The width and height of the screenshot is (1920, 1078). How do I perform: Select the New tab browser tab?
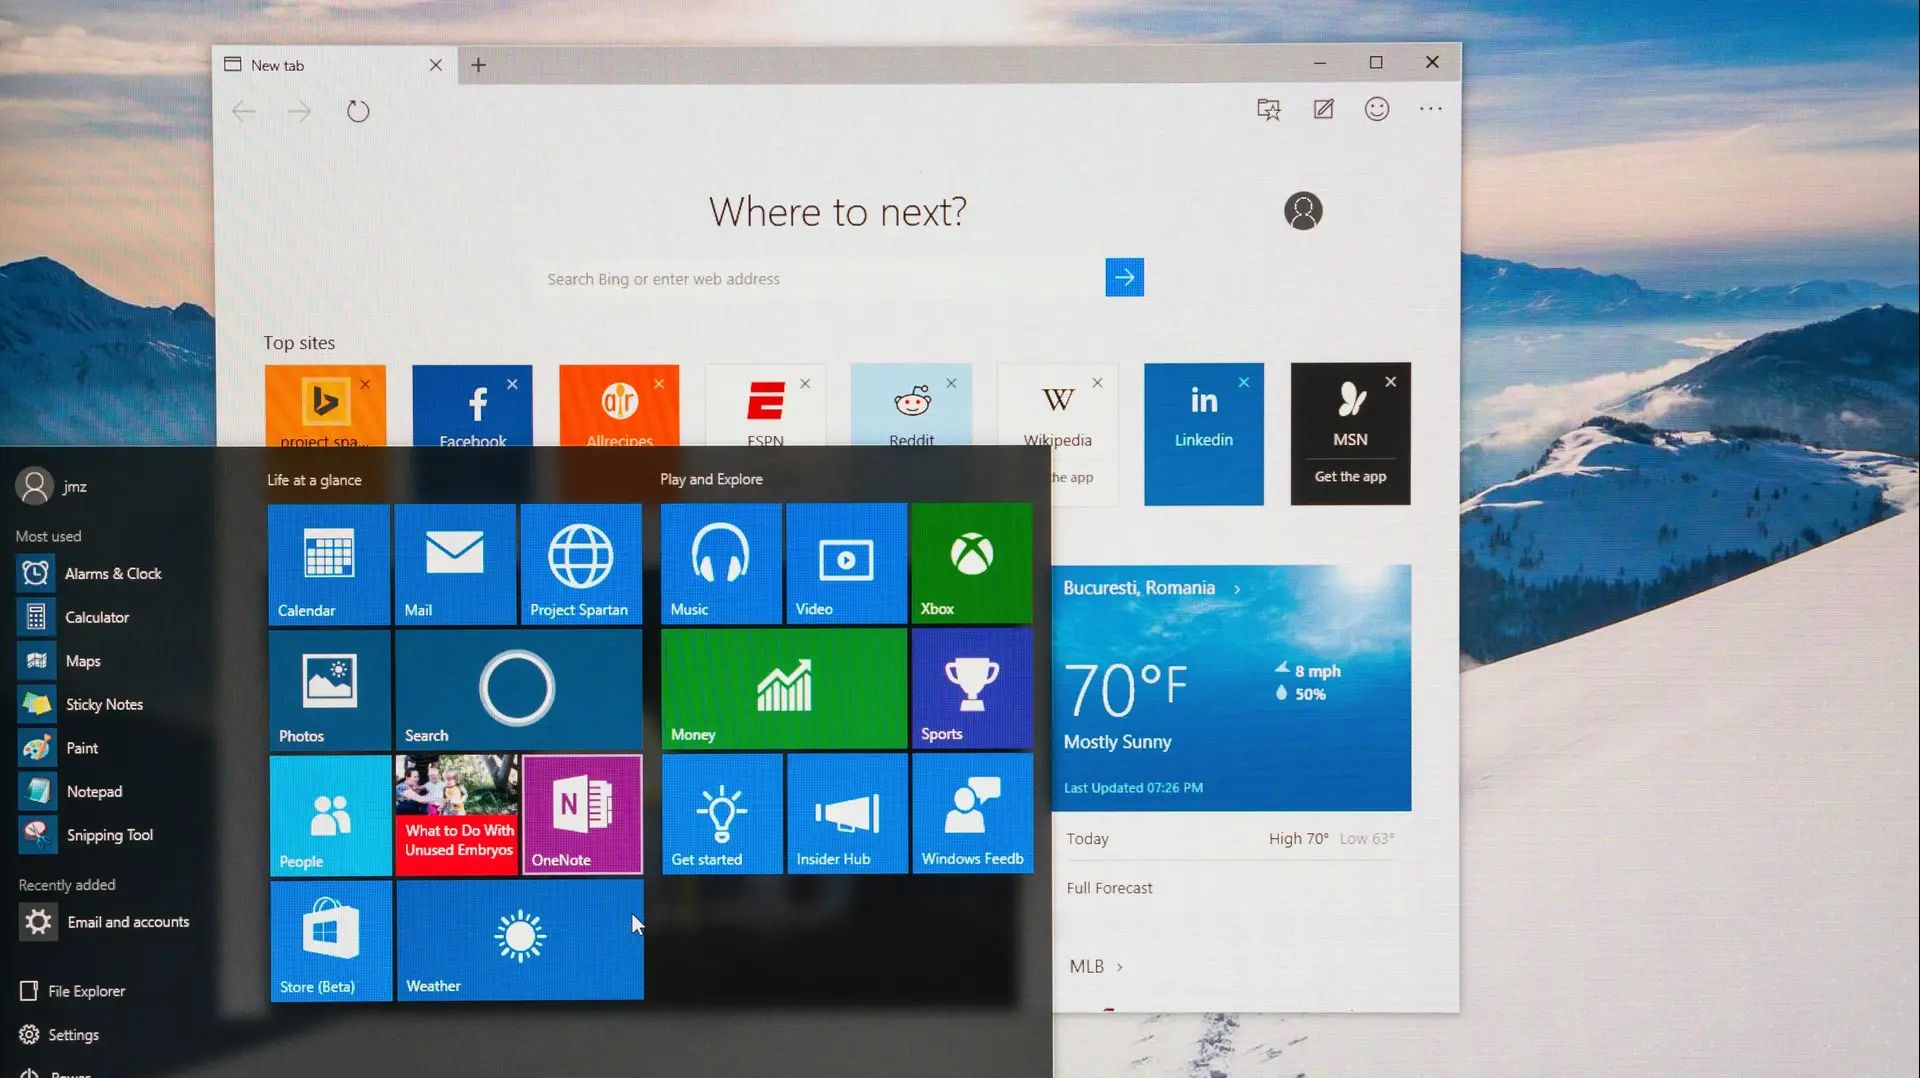point(335,65)
